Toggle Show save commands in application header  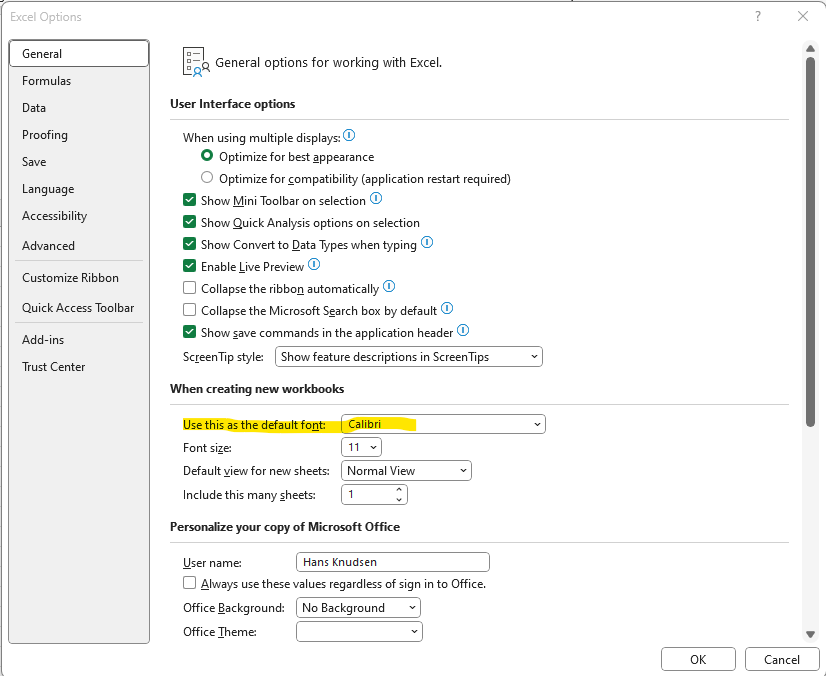[x=190, y=332]
